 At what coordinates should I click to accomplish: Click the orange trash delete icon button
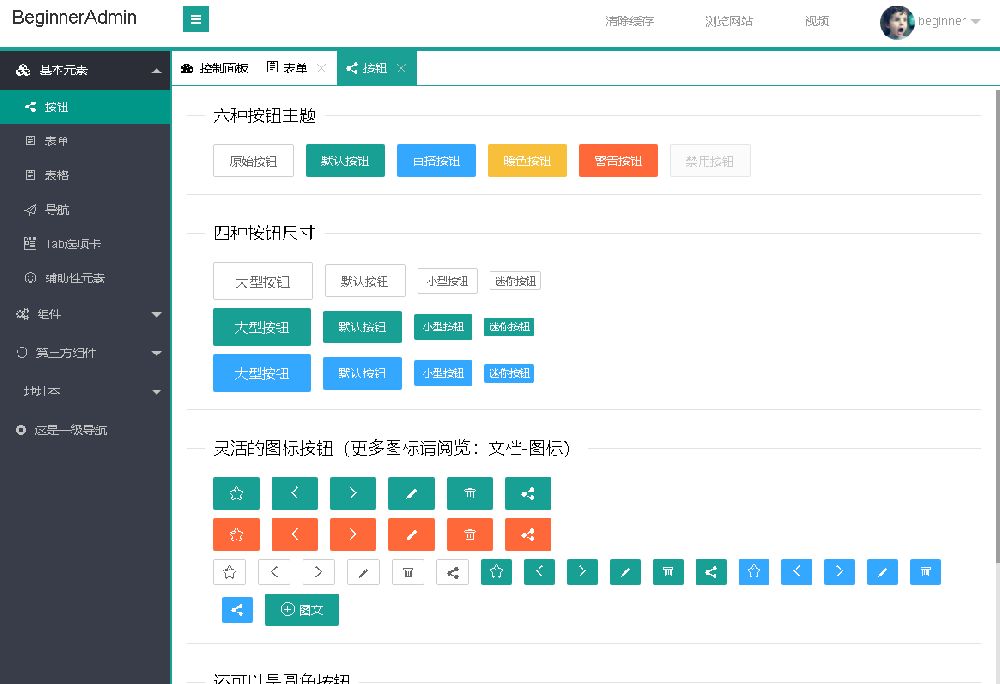[469, 534]
